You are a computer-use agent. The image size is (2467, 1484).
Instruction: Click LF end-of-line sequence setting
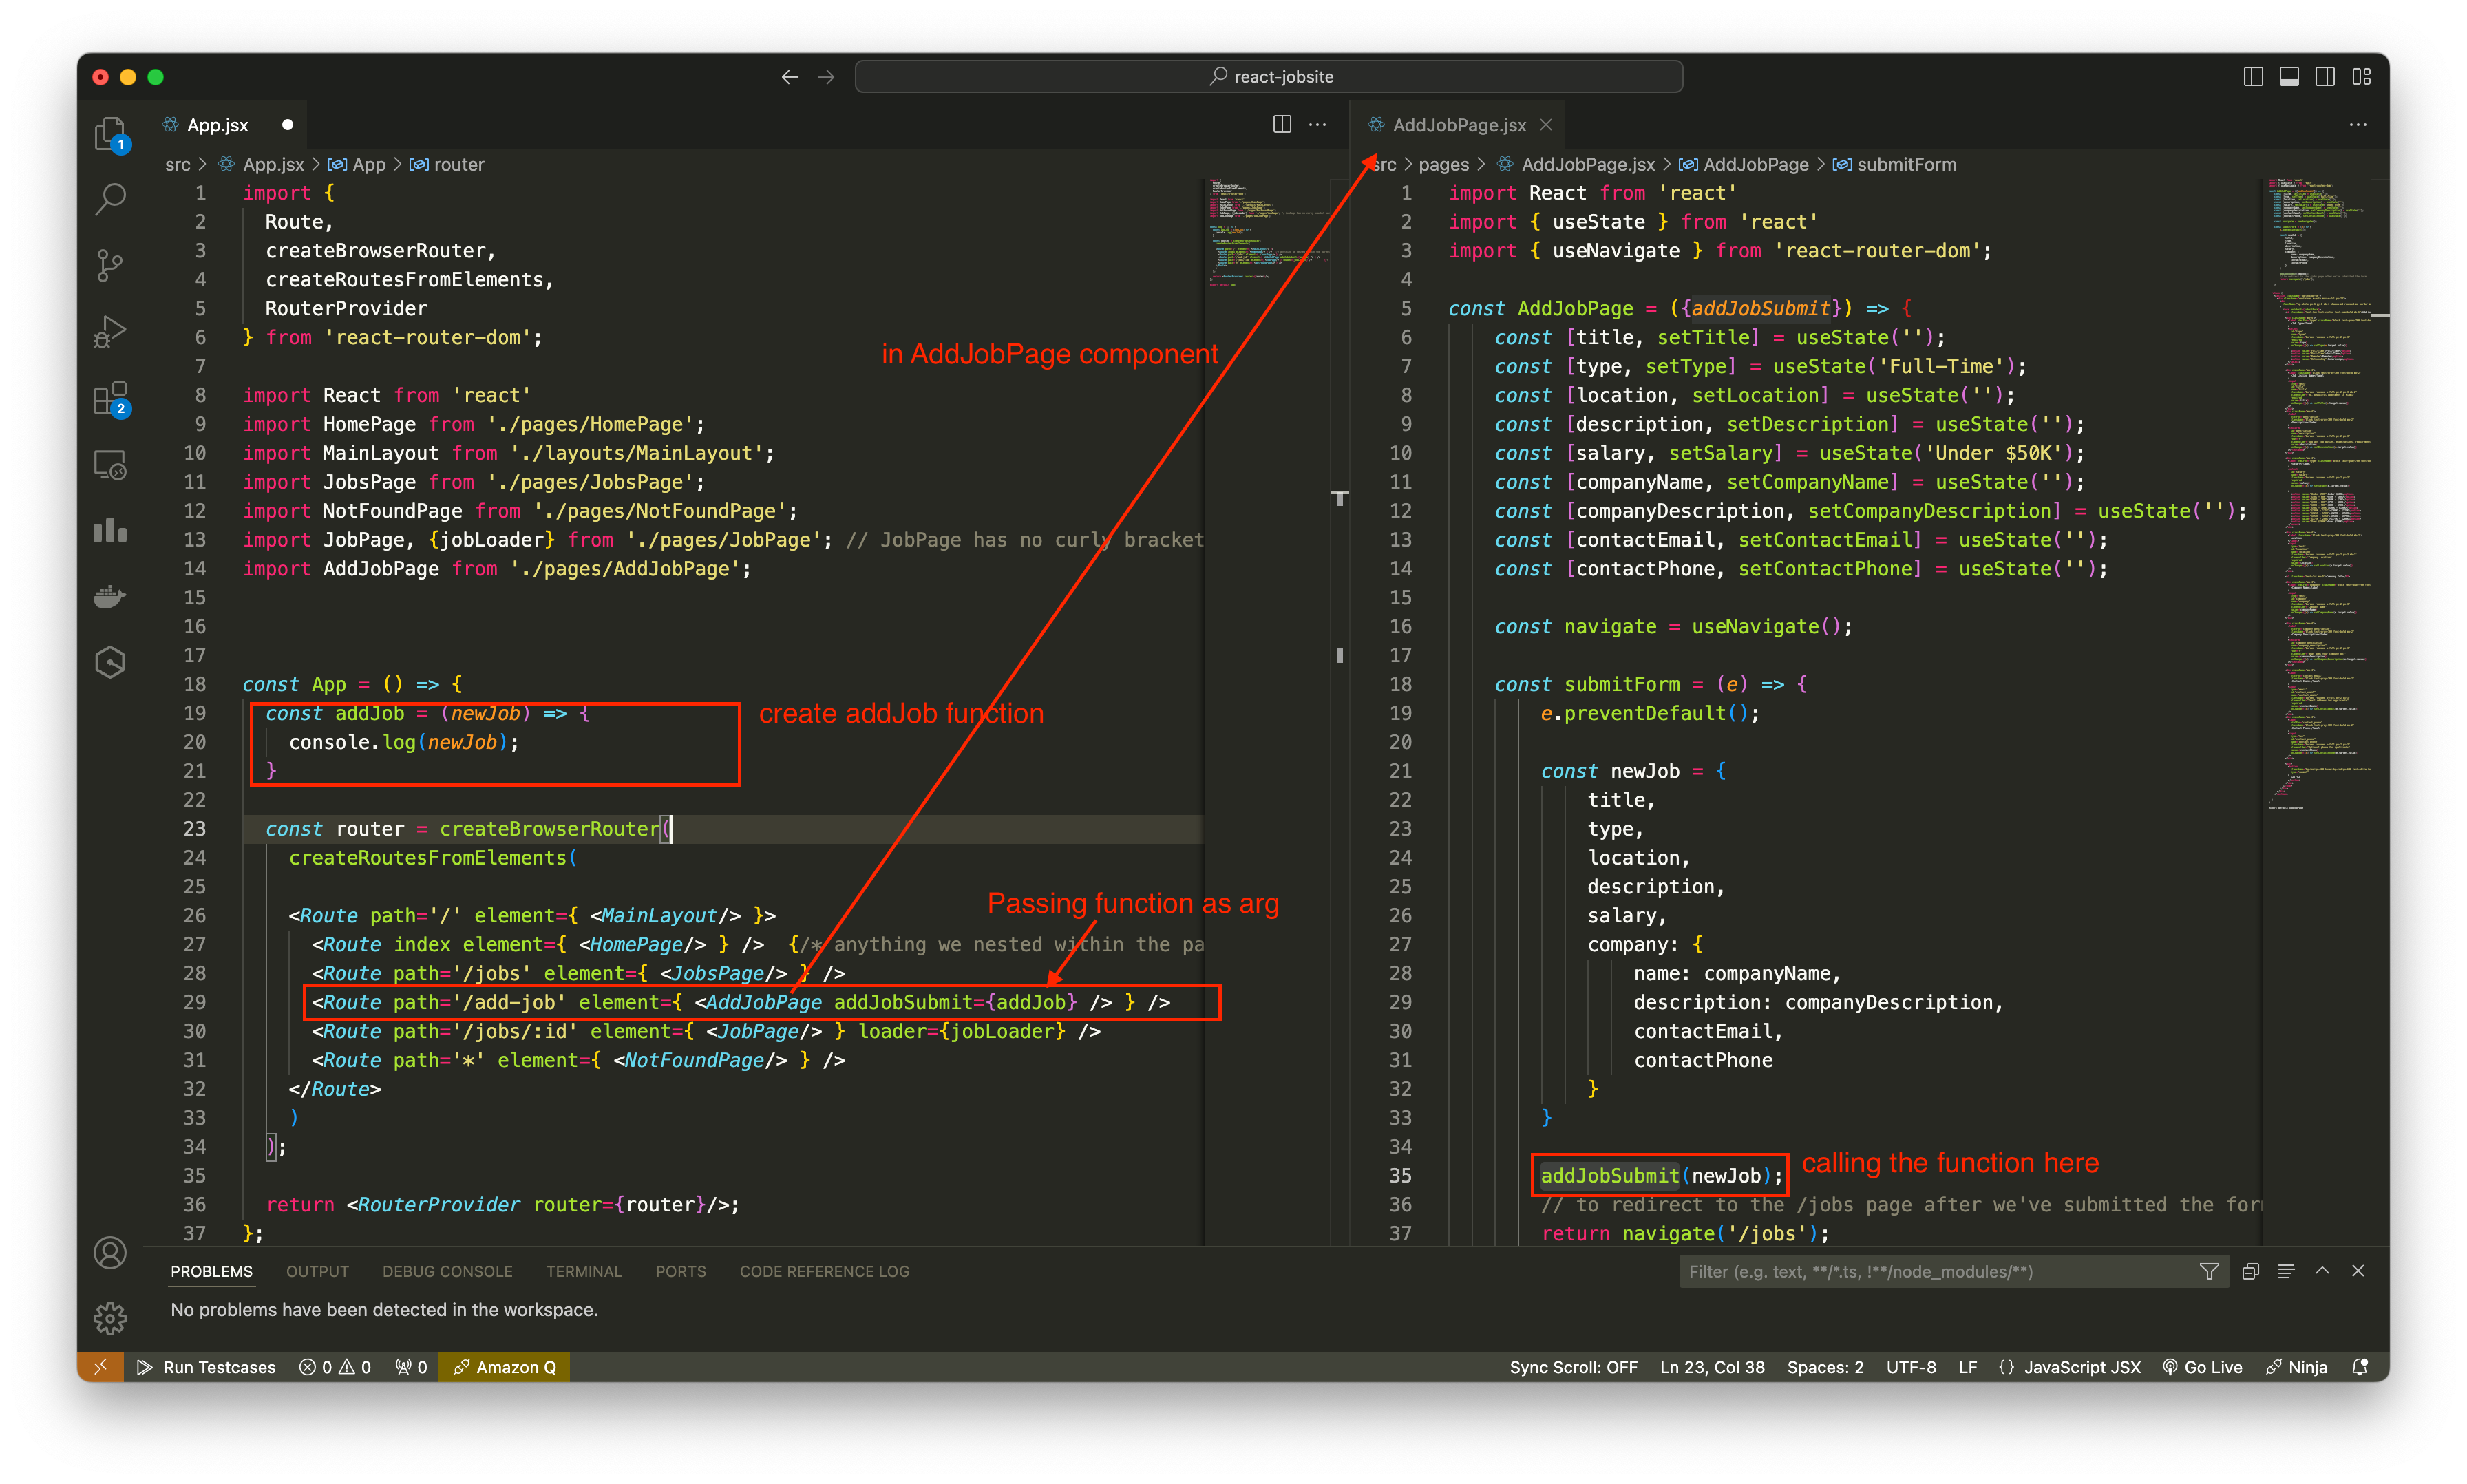point(1967,1367)
